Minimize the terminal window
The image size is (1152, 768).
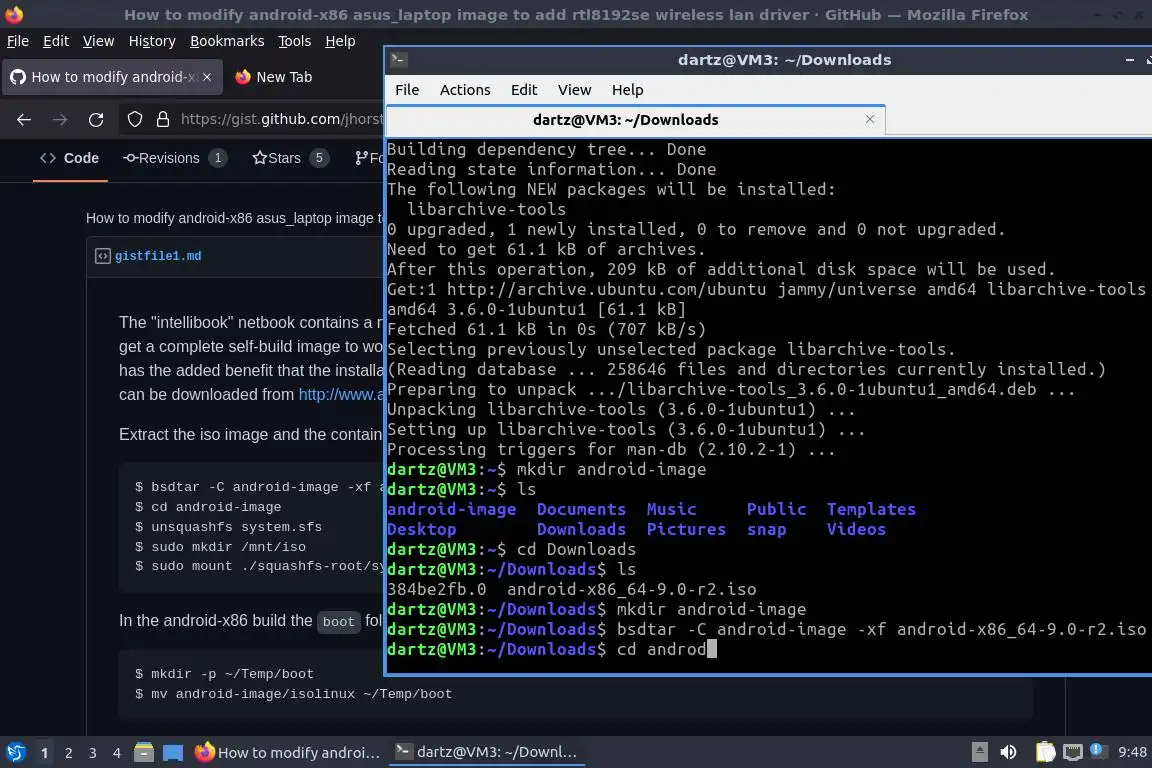(x=1130, y=60)
